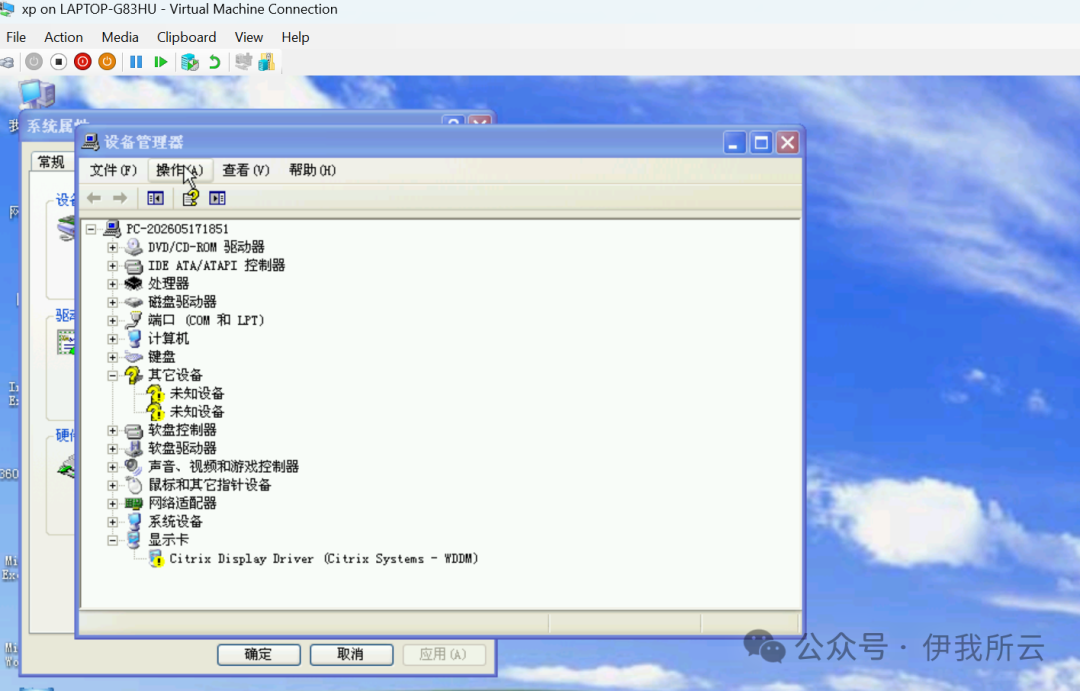The height and width of the screenshot is (691, 1080).
Task: Toggle the show/hide console tree icon
Action: pyautogui.click(x=156, y=198)
